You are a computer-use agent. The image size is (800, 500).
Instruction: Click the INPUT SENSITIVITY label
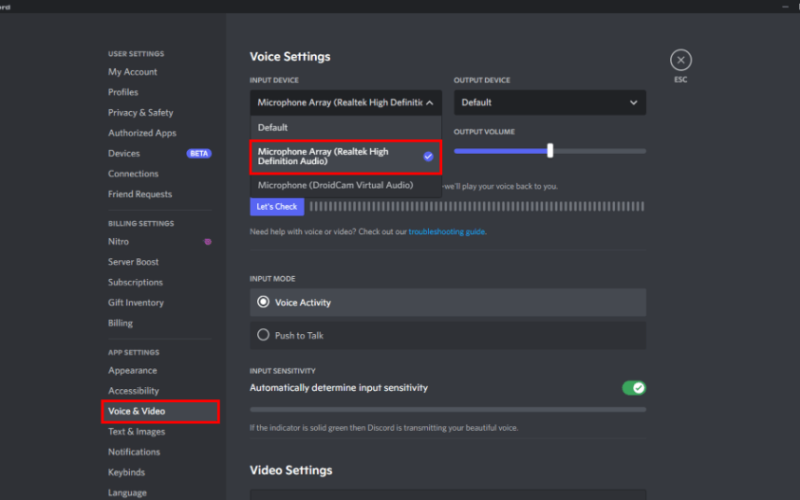tap(283, 371)
